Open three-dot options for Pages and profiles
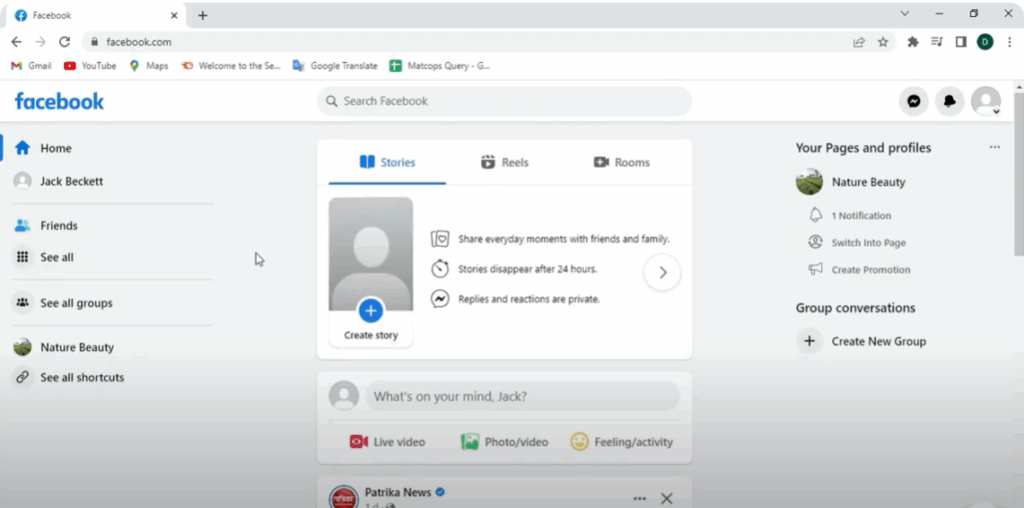1024x508 pixels. click(x=994, y=147)
